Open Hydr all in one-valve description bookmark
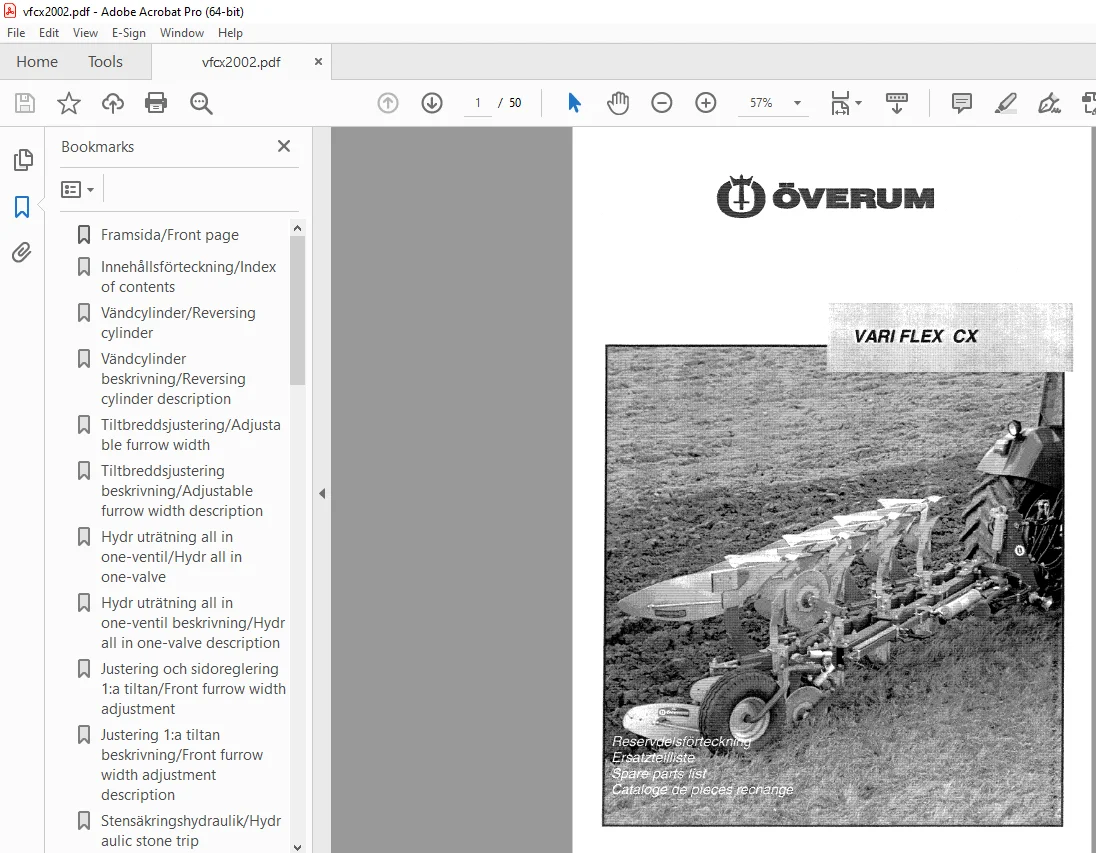Viewport: 1096px width, 853px height. click(x=193, y=623)
